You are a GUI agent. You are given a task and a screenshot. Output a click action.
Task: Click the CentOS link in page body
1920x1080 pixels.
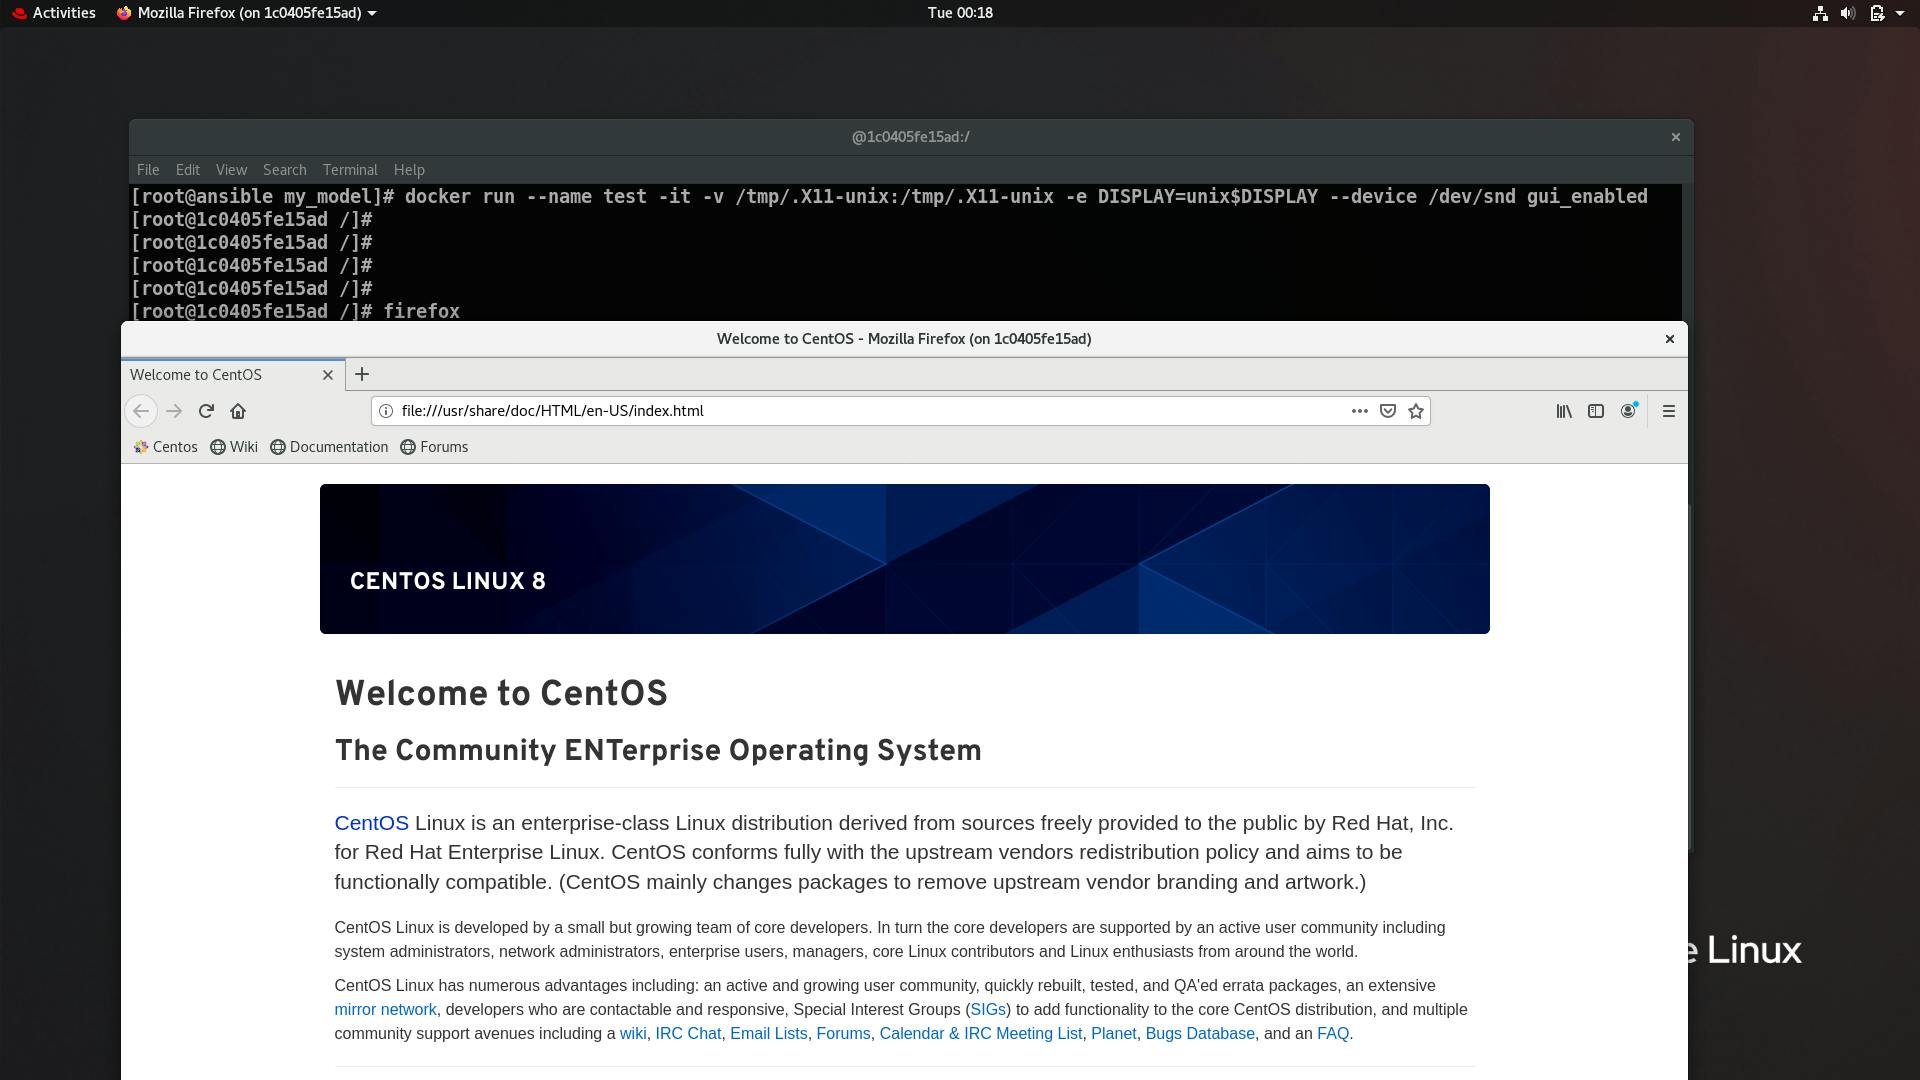tap(371, 822)
